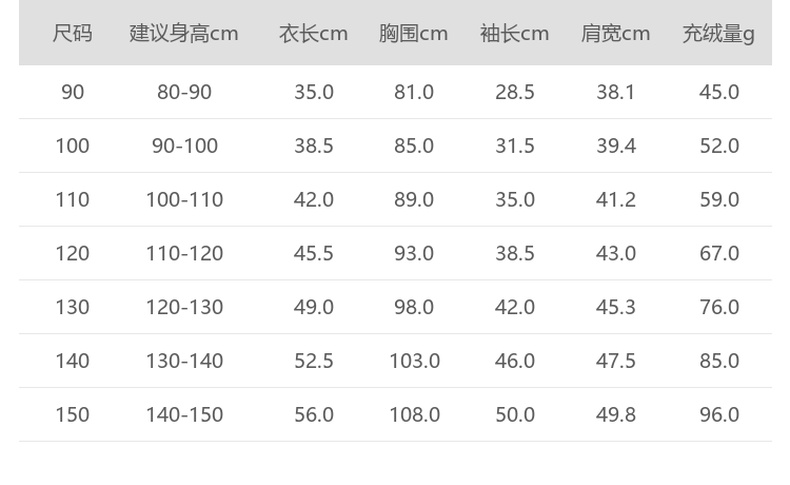Select the 45.3 shoulder width value
790x485 pixels.
[616, 307]
